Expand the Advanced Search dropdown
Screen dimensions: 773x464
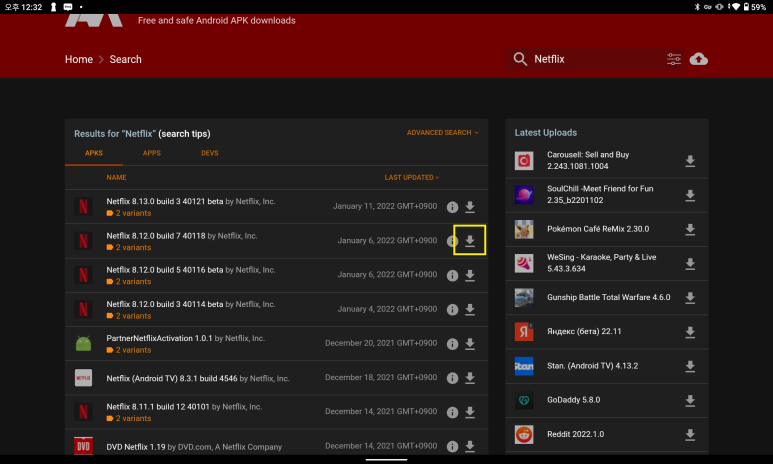click(x=442, y=133)
